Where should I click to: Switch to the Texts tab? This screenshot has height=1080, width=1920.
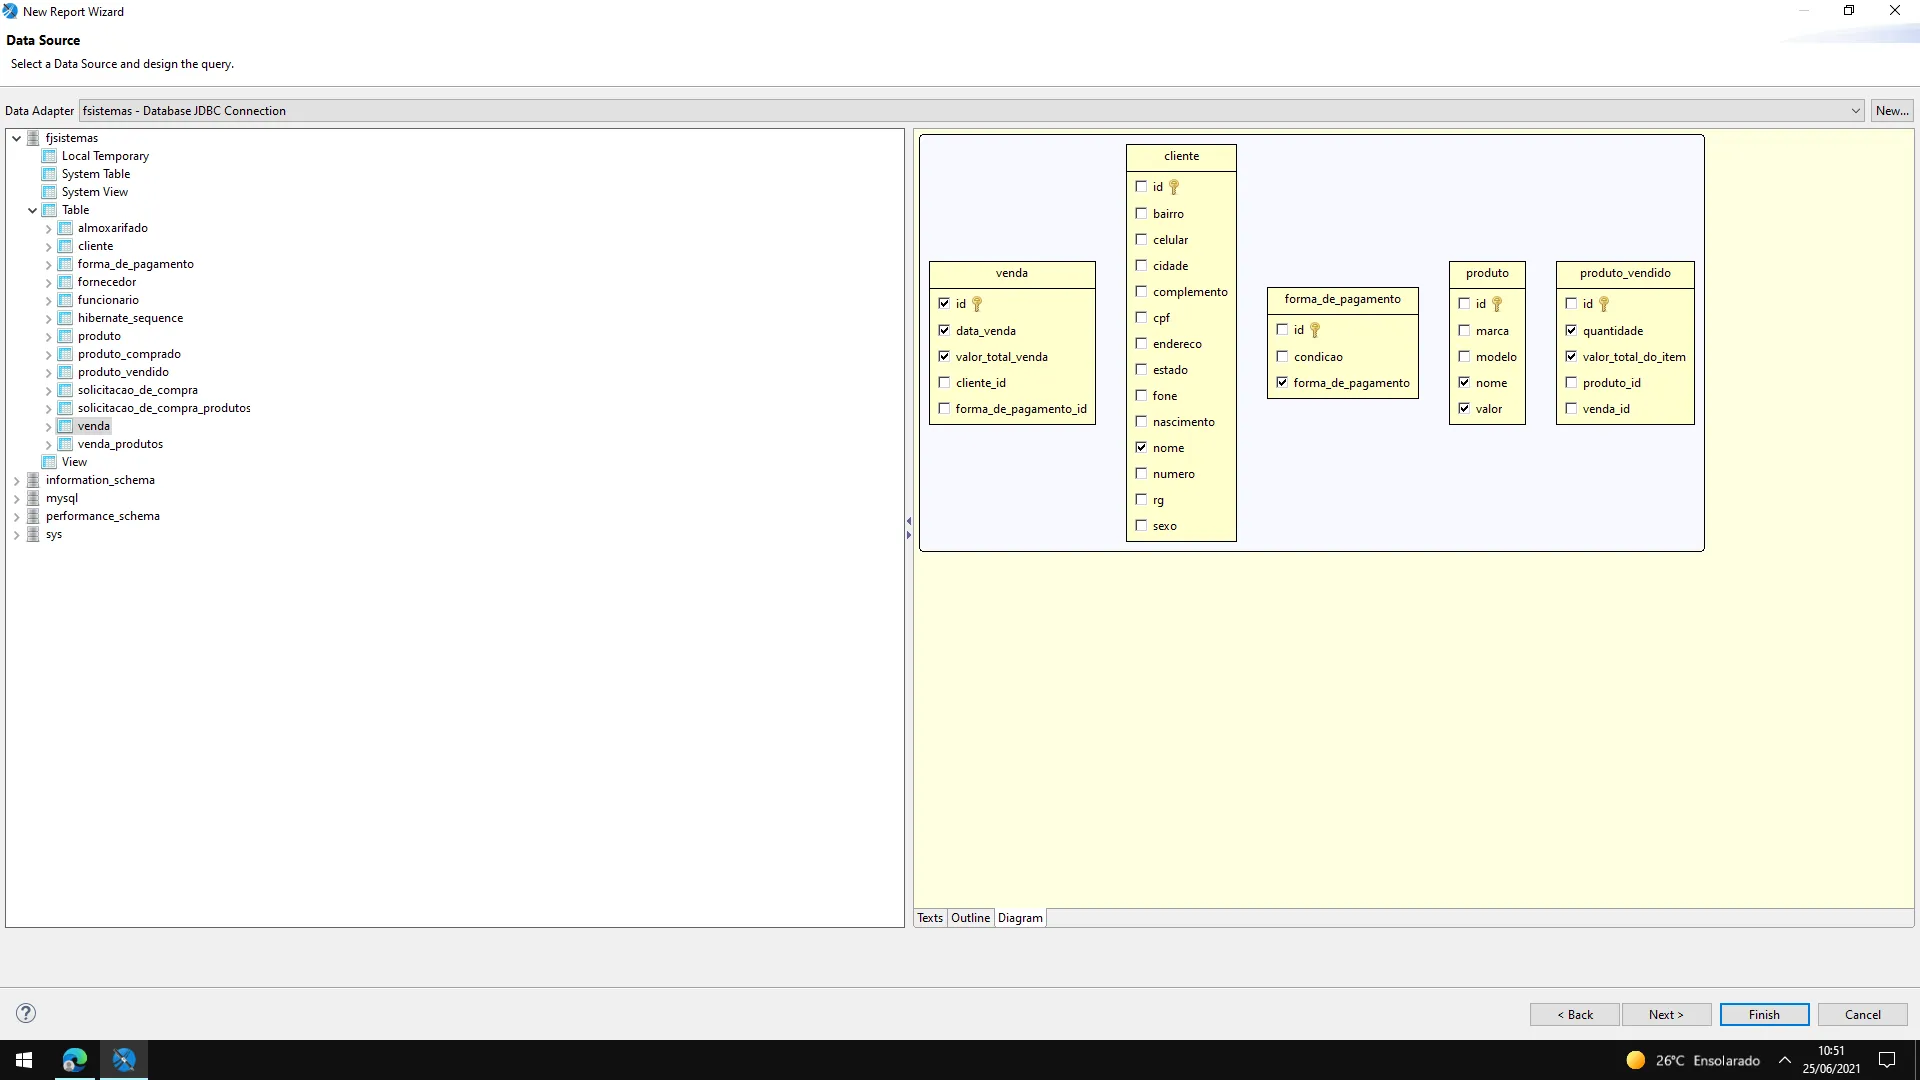click(x=930, y=918)
